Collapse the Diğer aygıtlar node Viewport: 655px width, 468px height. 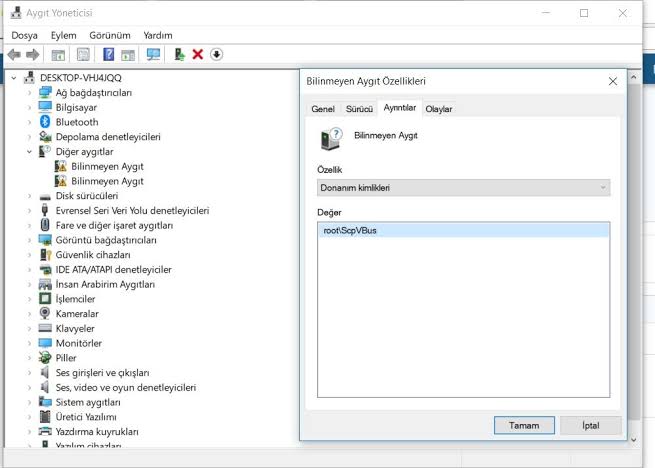29,152
